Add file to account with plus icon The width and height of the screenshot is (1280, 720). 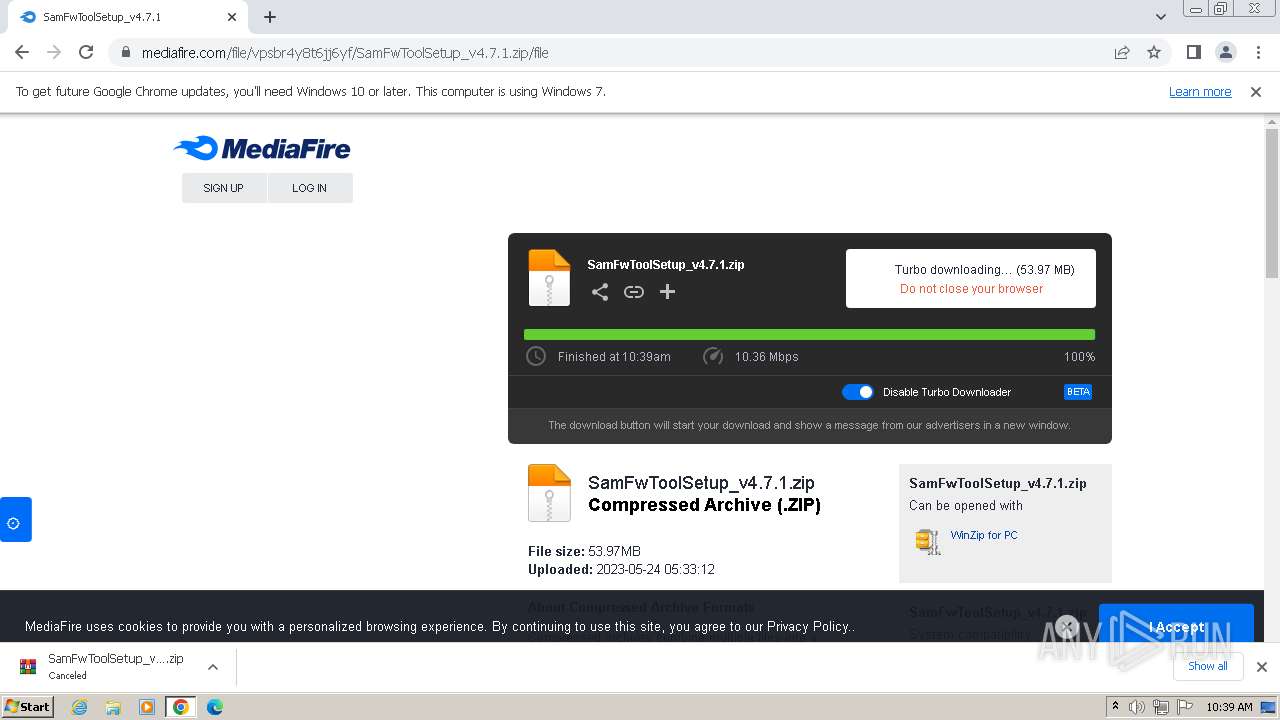coord(668,292)
